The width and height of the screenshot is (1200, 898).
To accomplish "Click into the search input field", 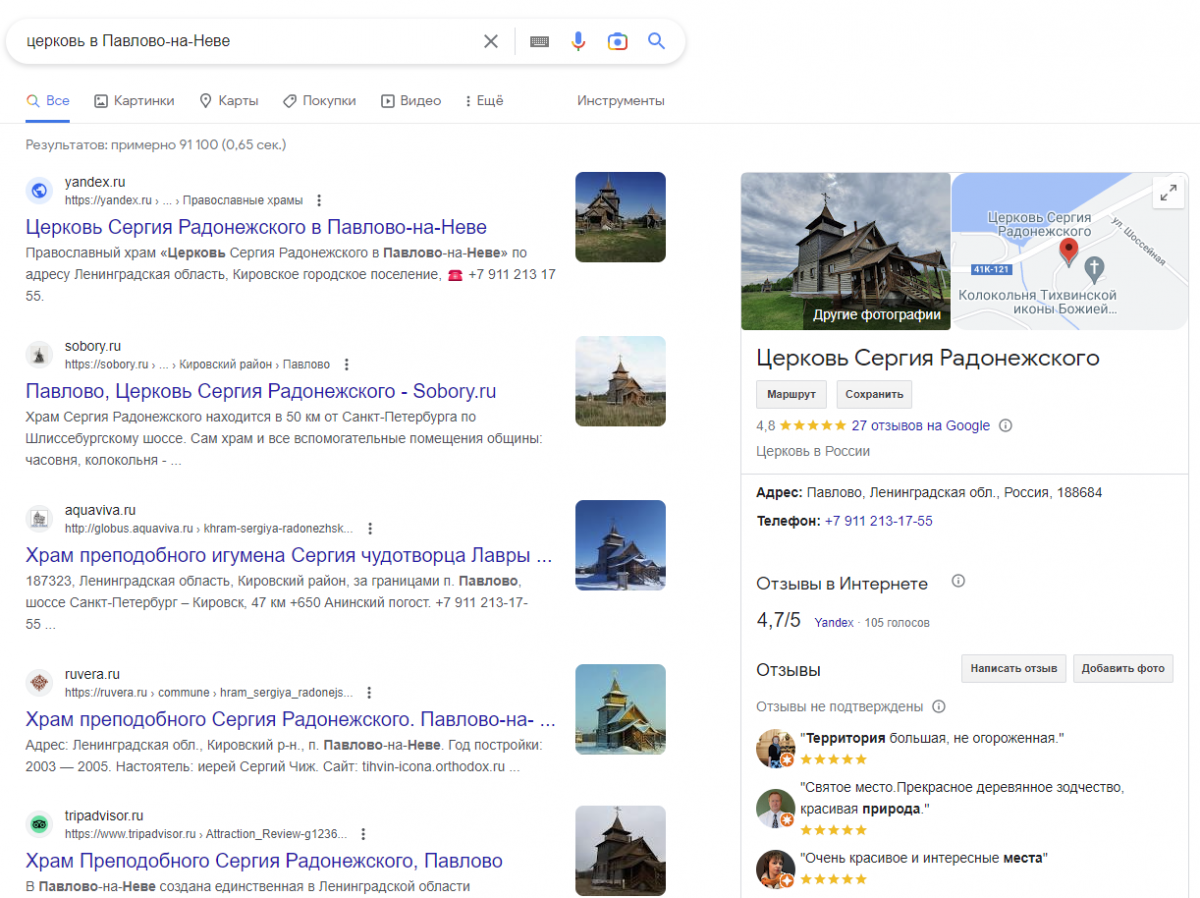I will coord(250,41).
